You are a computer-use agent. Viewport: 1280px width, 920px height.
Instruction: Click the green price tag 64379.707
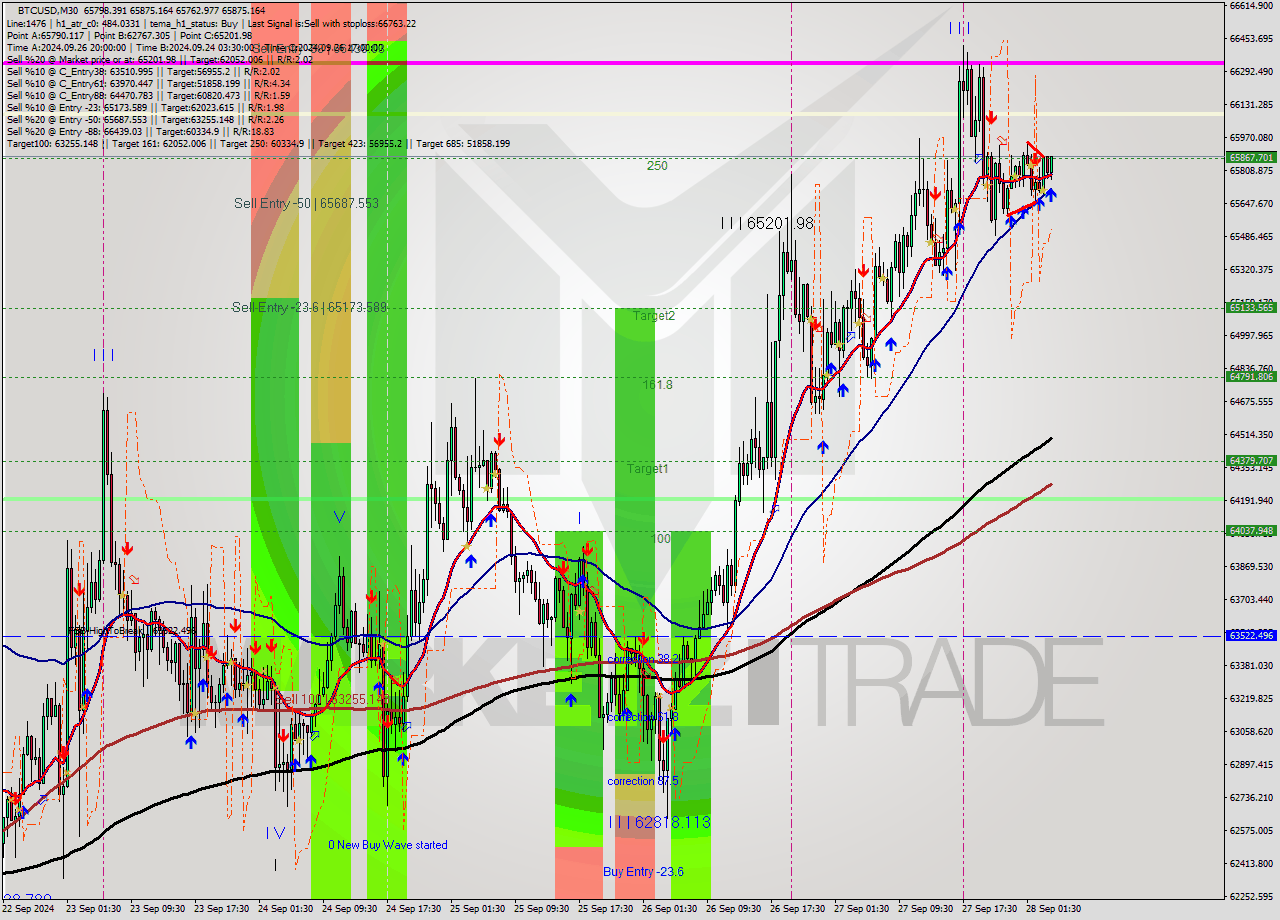tap(1251, 461)
